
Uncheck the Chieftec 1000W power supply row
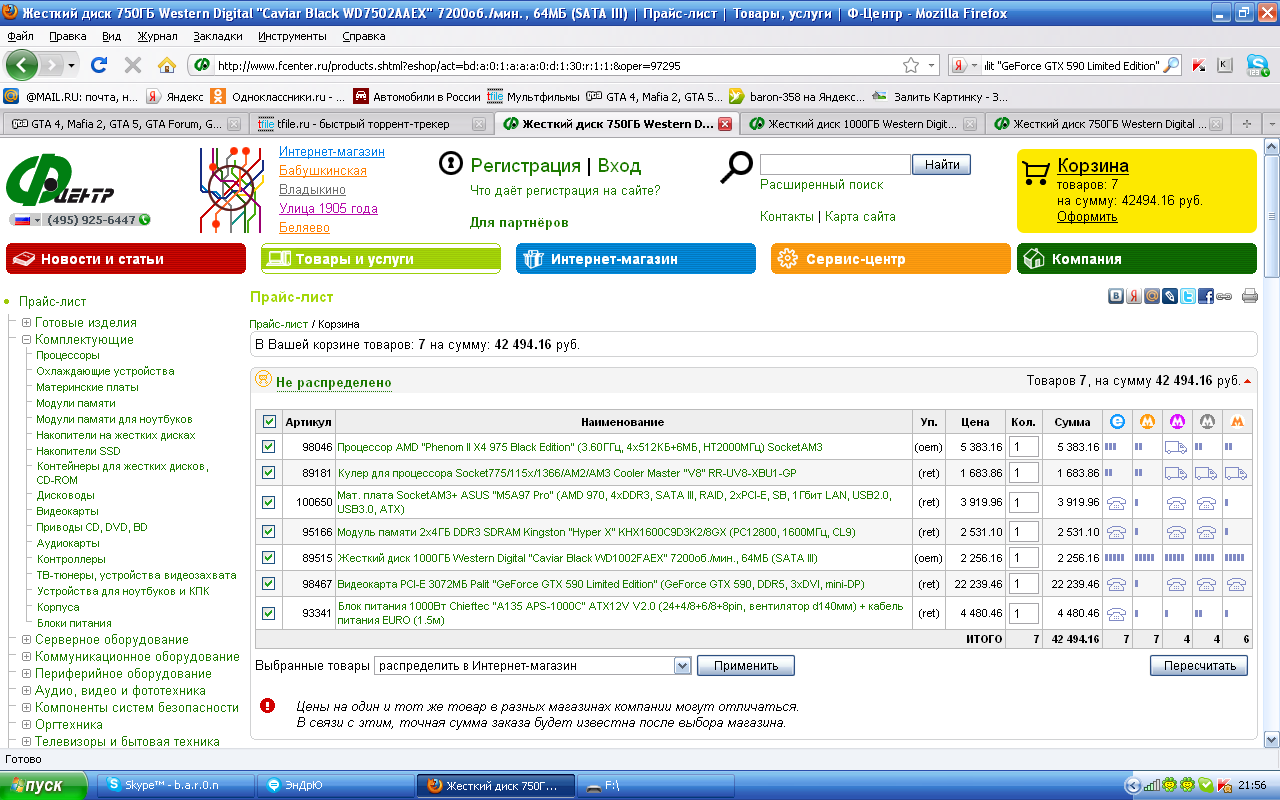(x=269, y=613)
